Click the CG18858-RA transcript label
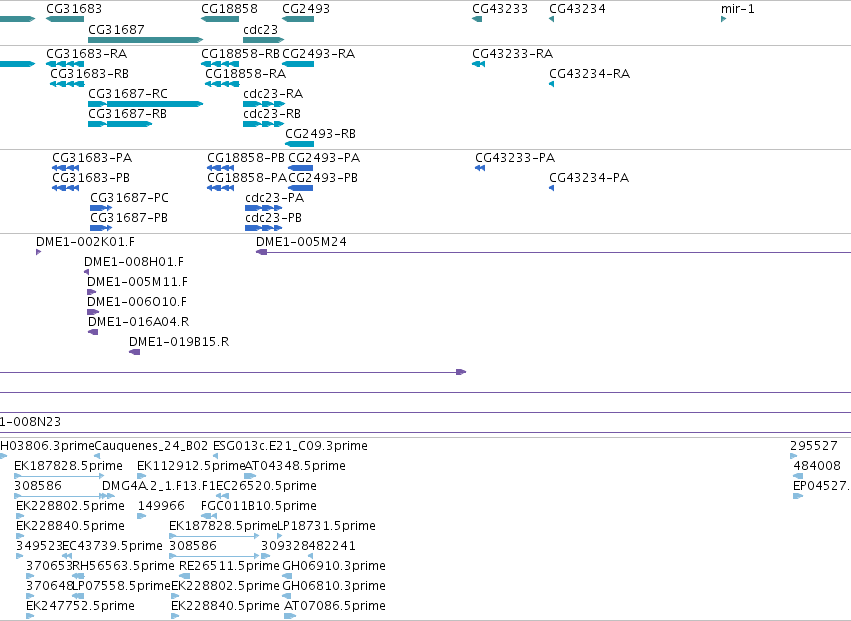 pyautogui.click(x=246, y=74)
